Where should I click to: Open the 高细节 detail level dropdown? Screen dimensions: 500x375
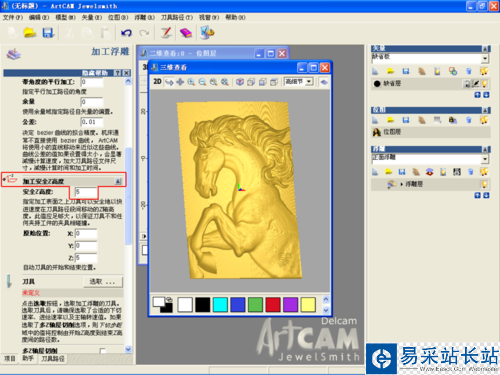pyautogui.click(x=309, y=82)
